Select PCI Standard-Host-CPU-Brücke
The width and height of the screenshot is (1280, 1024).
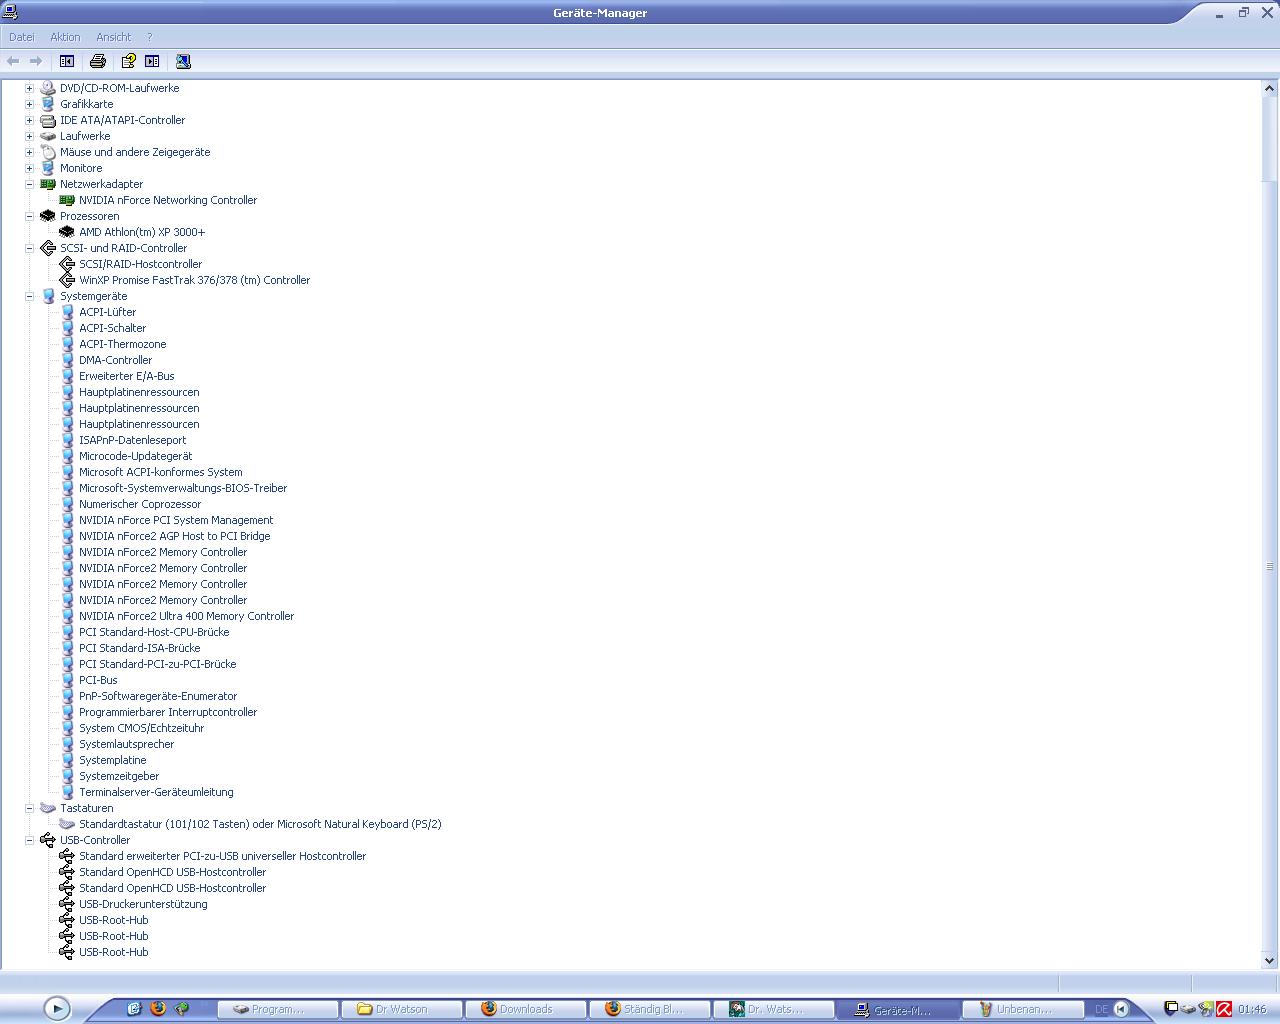(154, 632)
